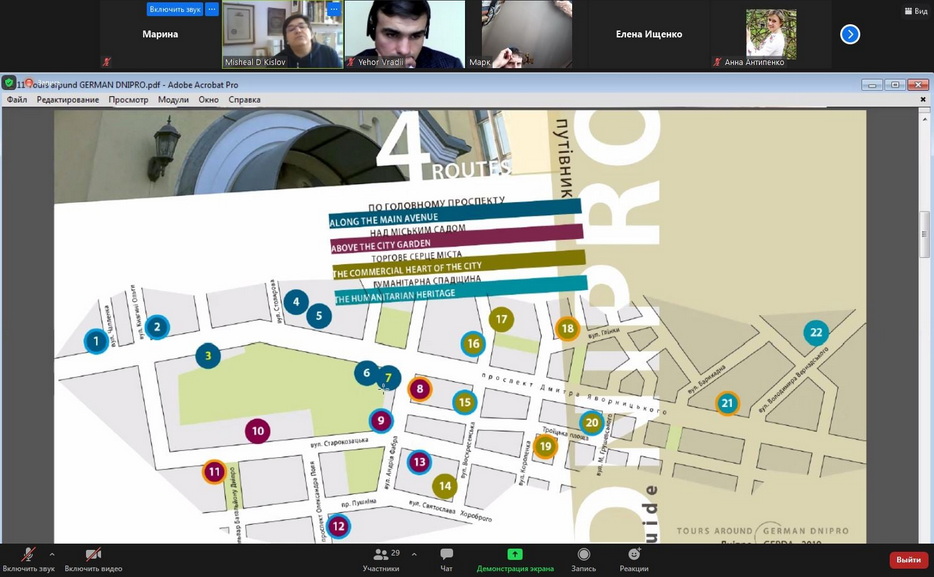Click the Троїцька площа label
This screenshot has width=934, height=577.
tap(565, 434)
